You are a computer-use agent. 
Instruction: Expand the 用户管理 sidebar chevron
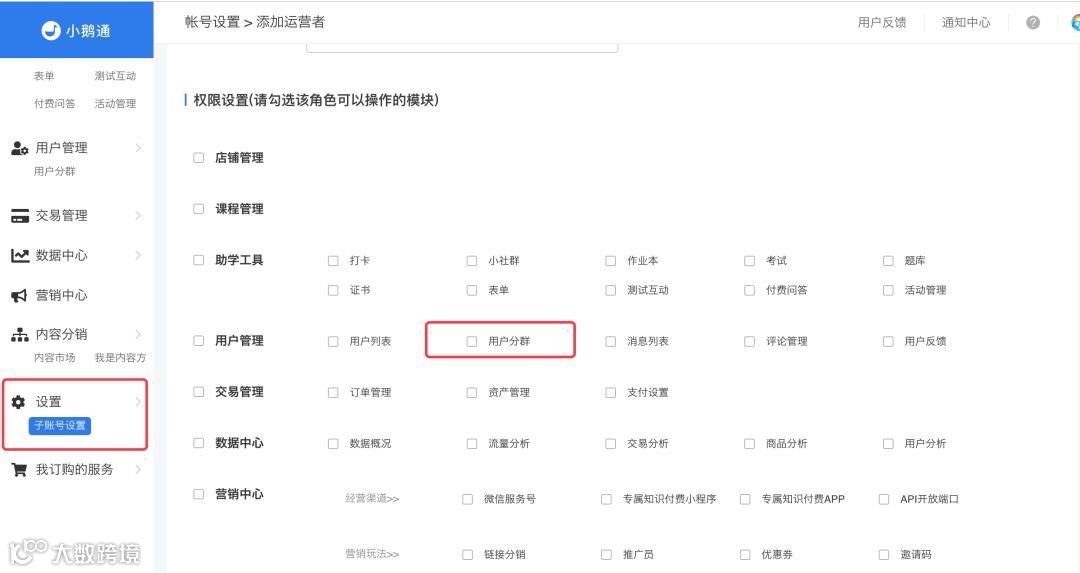(x=138, y=147)
